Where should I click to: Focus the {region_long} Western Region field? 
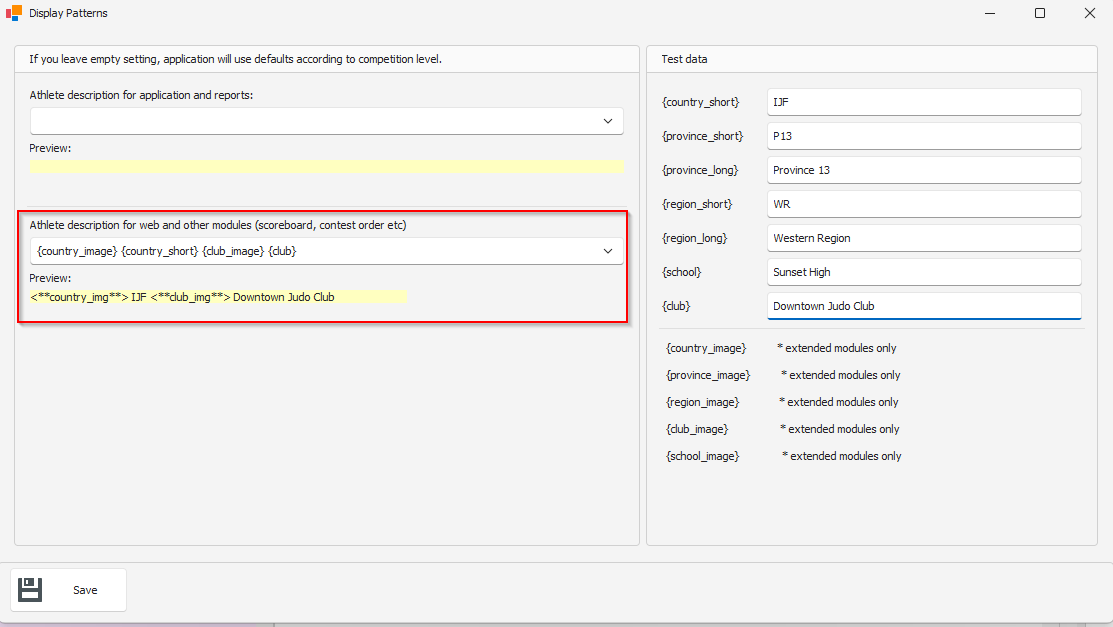click(x=923, y=238)
